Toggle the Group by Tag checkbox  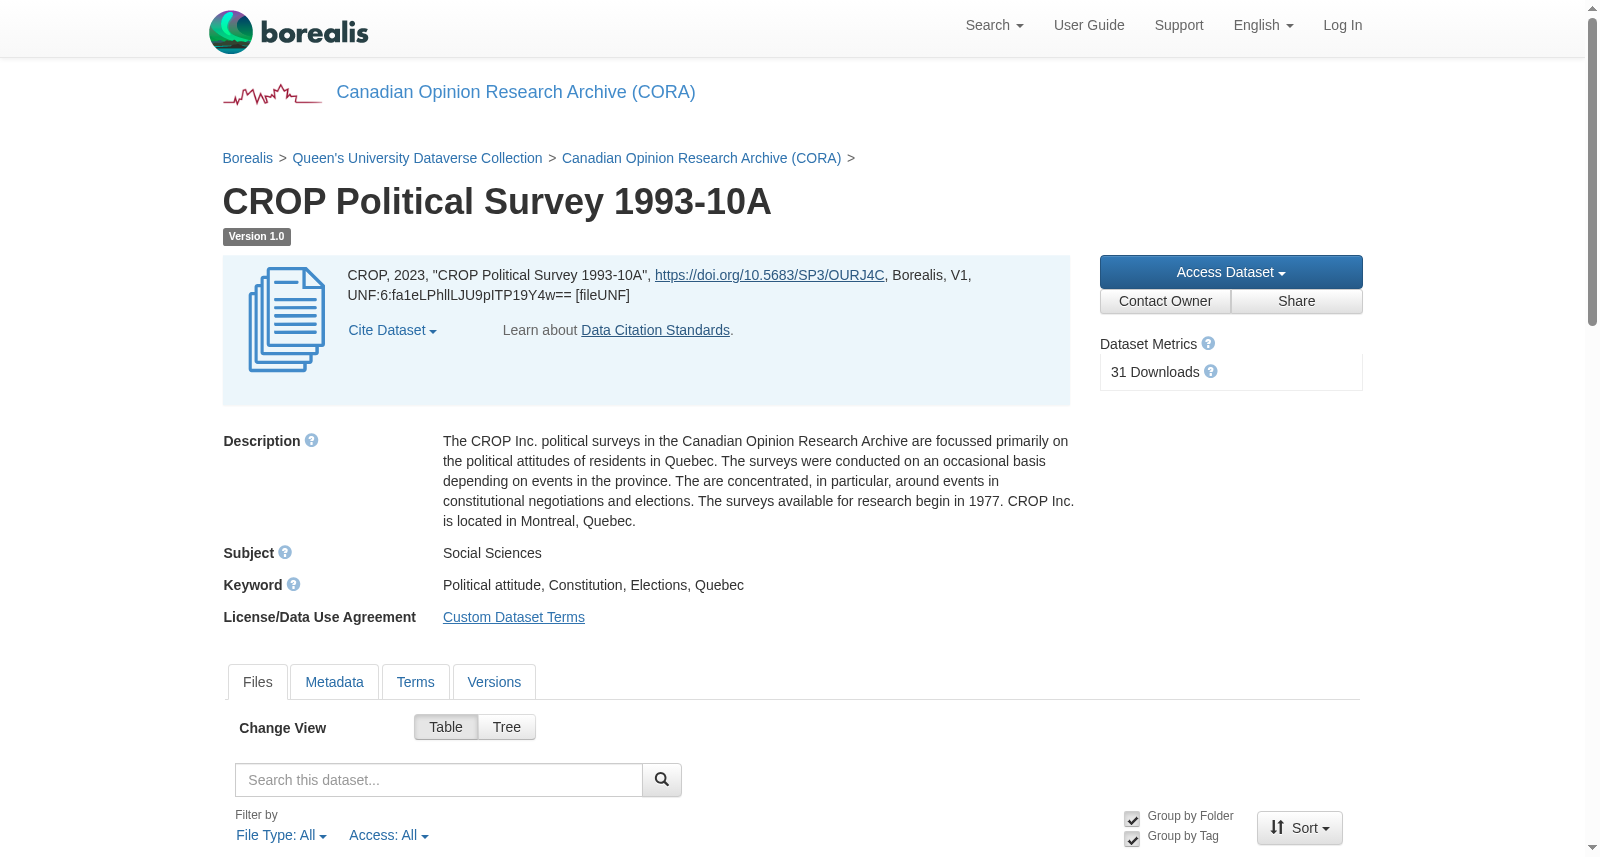click(1132, 839)
